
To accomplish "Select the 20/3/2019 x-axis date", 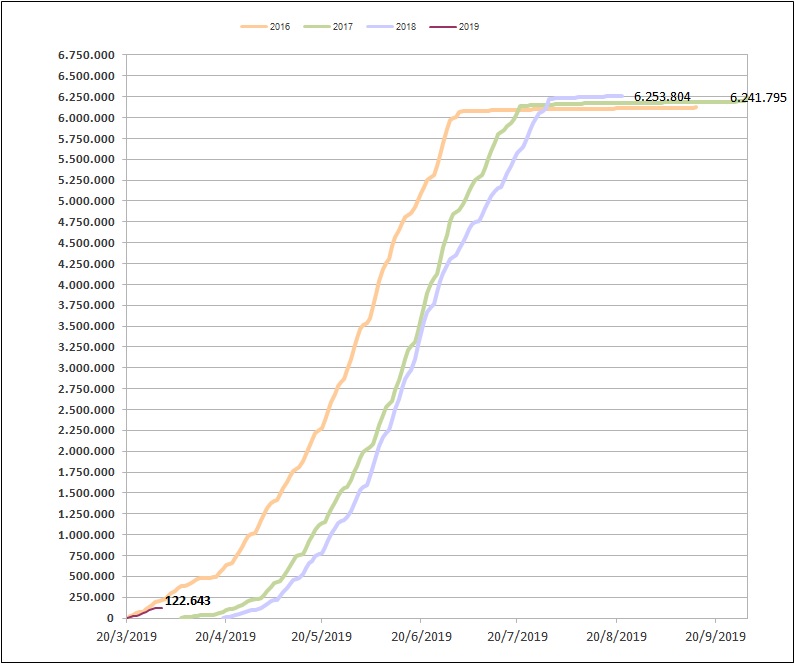I will [126, 635].
